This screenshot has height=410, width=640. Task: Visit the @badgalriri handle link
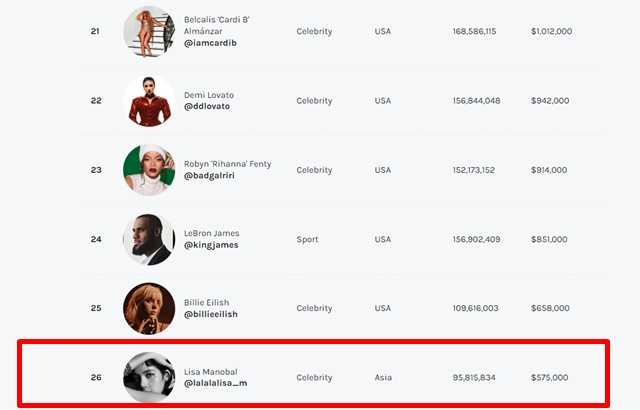[x=212, y=177]
